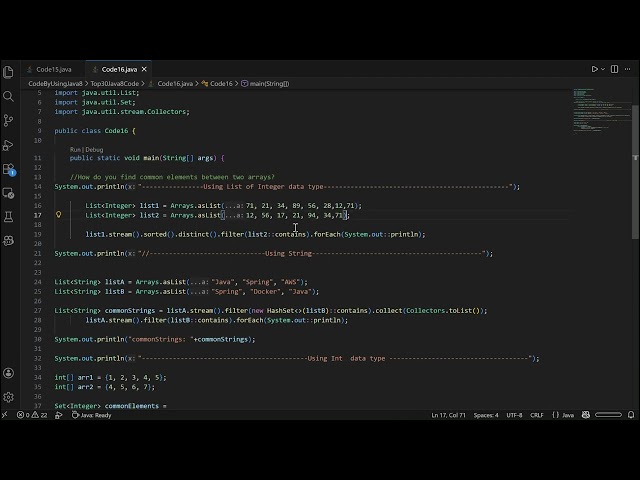Image resolution: width=640 pixels, height=480 pixels.
Task: Click the Ln 17, Col 71 position indicator
Action: coord(448,415)
